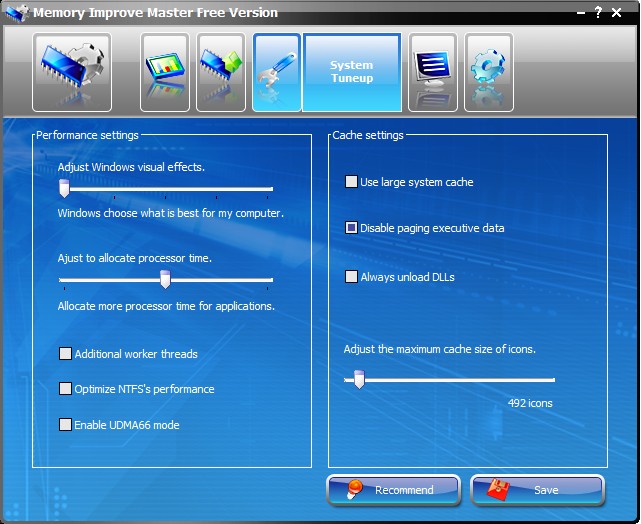Open the monitor with text lines icon
This screenshot has width=641, height=524.
pos(433,72)
